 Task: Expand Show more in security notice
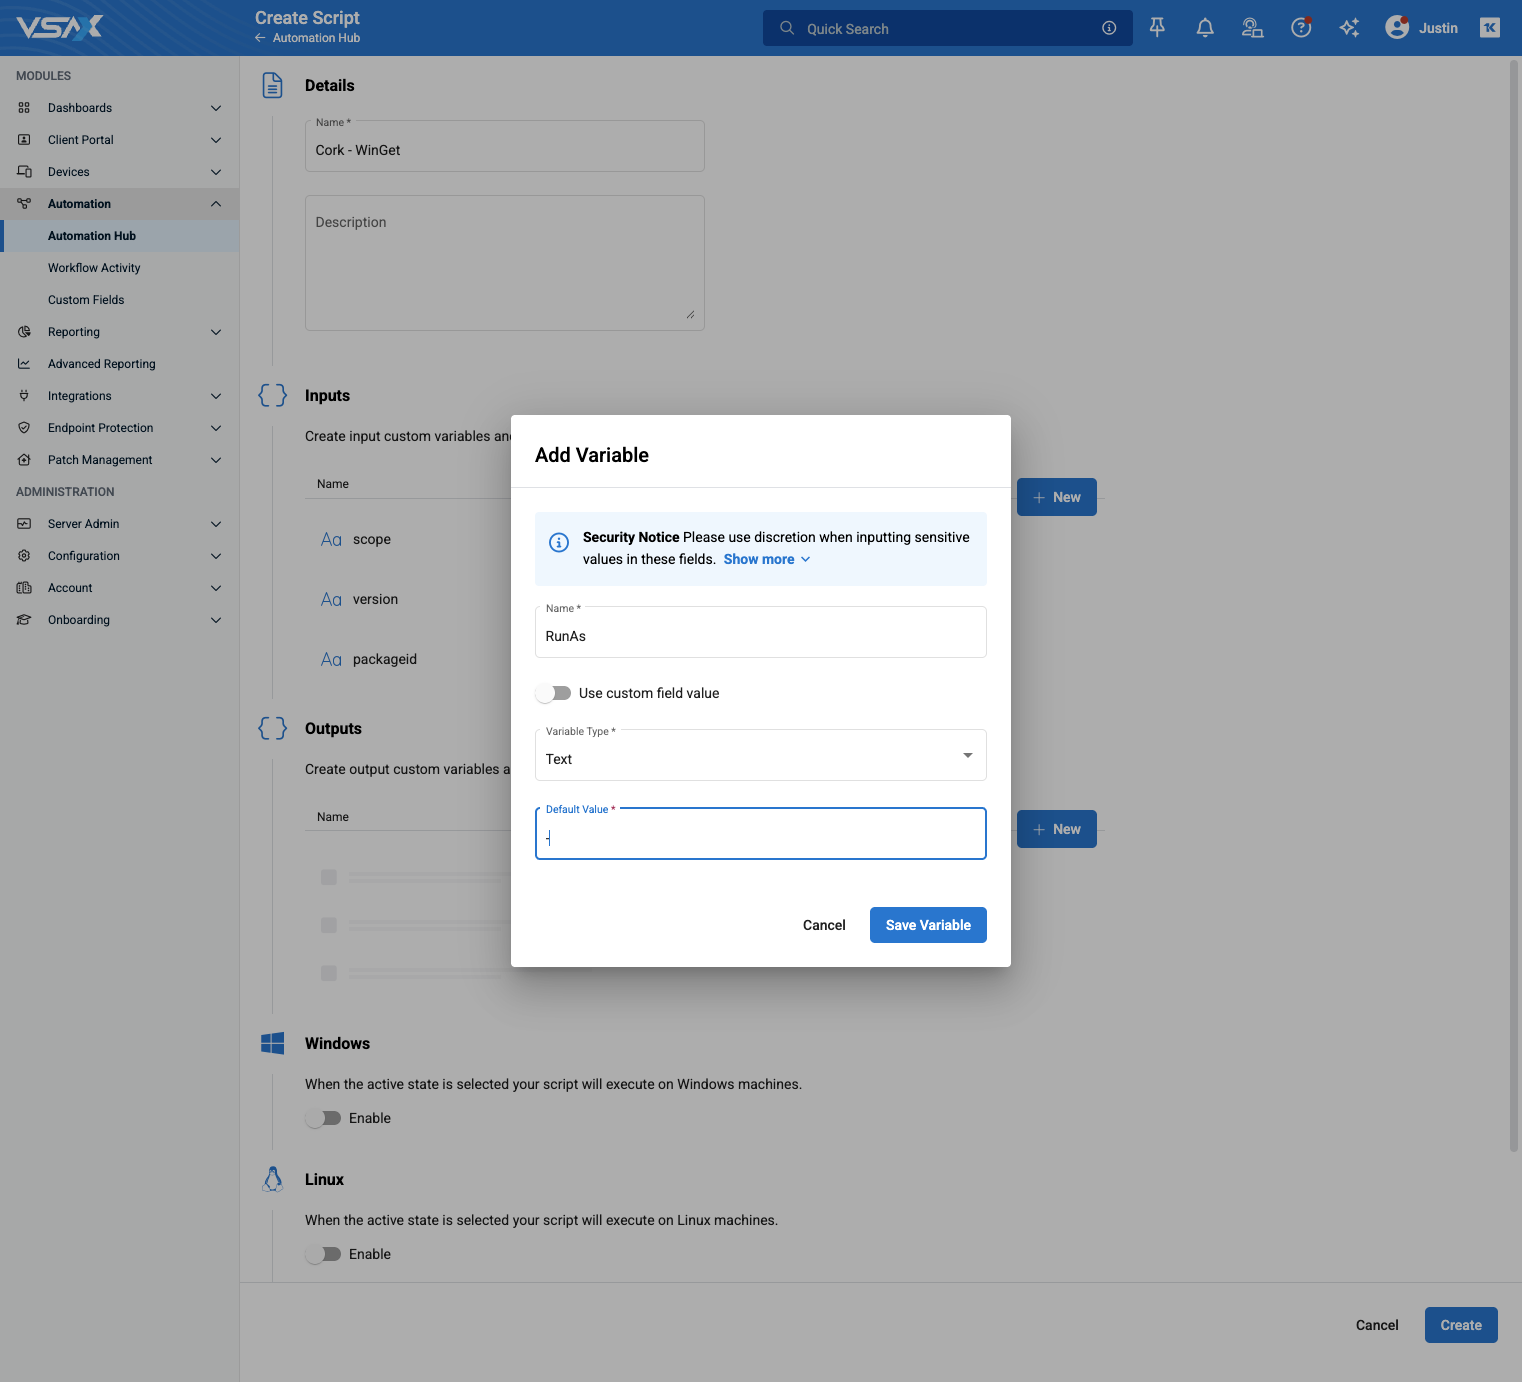pos(767,559)
